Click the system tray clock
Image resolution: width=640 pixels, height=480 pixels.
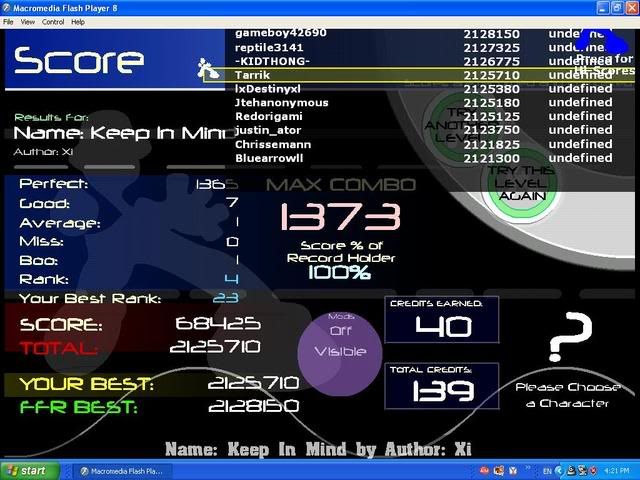coord(617,470)
